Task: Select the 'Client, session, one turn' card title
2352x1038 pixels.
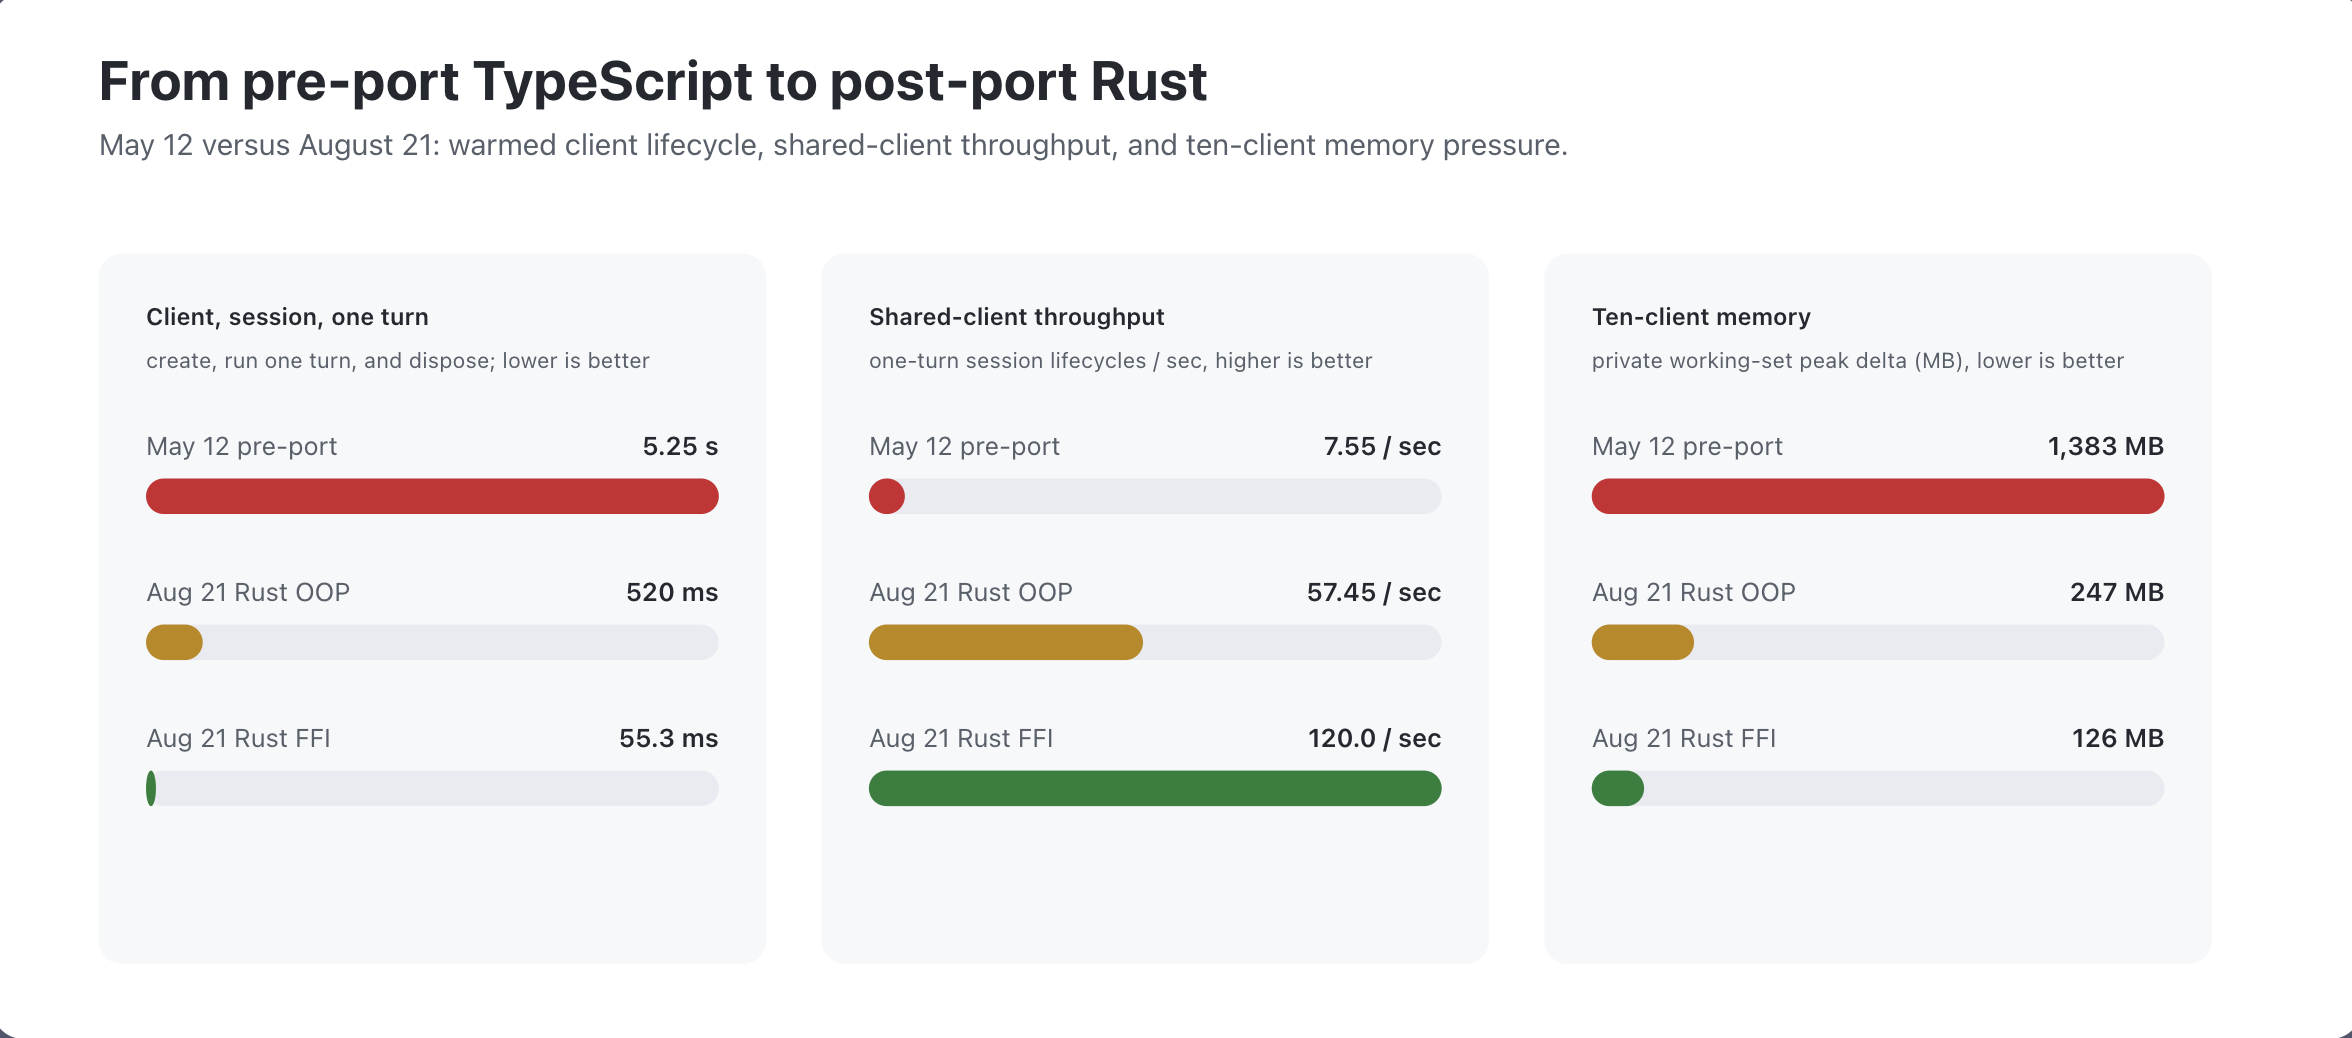Action: coord(287,317)
